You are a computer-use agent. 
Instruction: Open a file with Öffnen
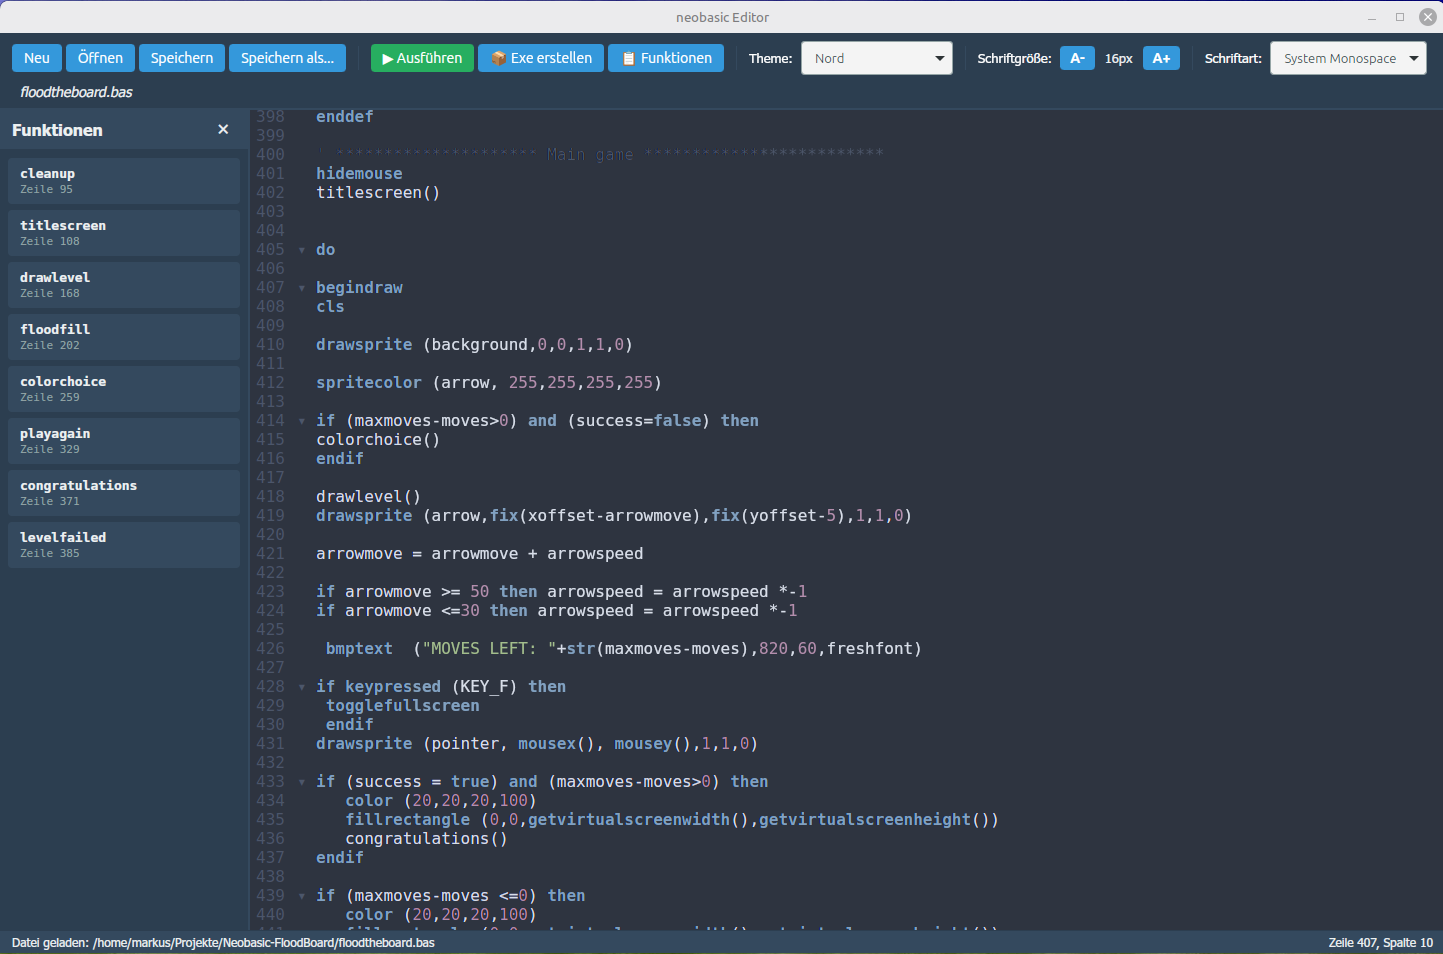point(100,58)
